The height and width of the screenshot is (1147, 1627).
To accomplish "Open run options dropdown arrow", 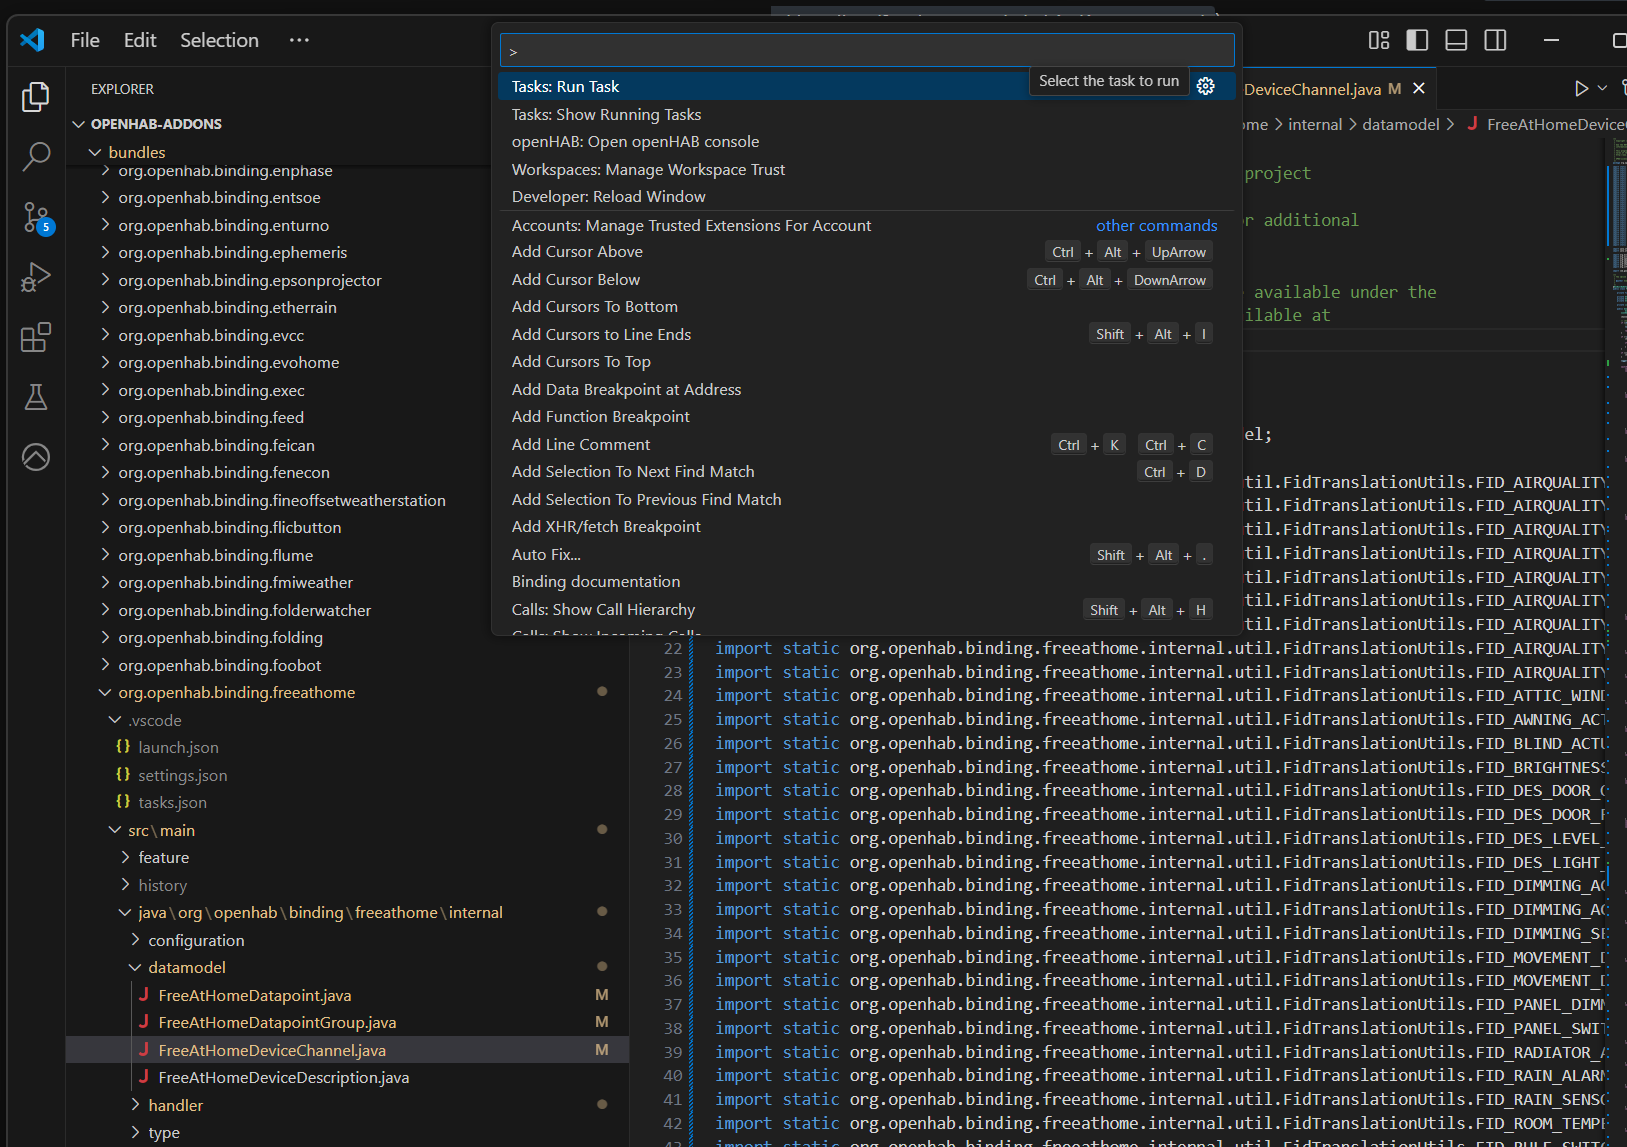I will coord(1602,88).
